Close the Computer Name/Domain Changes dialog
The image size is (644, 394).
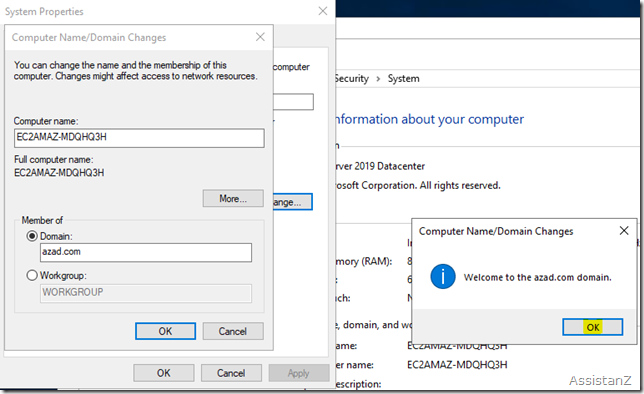click(x=260, y=37)
